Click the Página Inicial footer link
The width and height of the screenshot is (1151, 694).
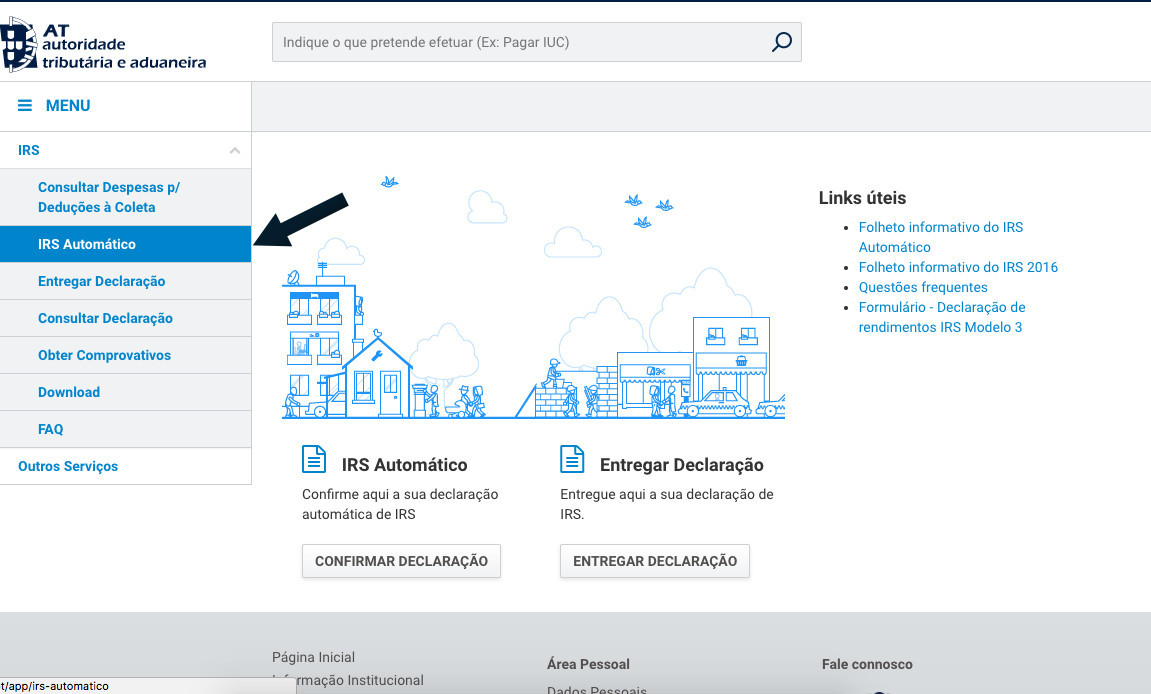coord(313,657)
